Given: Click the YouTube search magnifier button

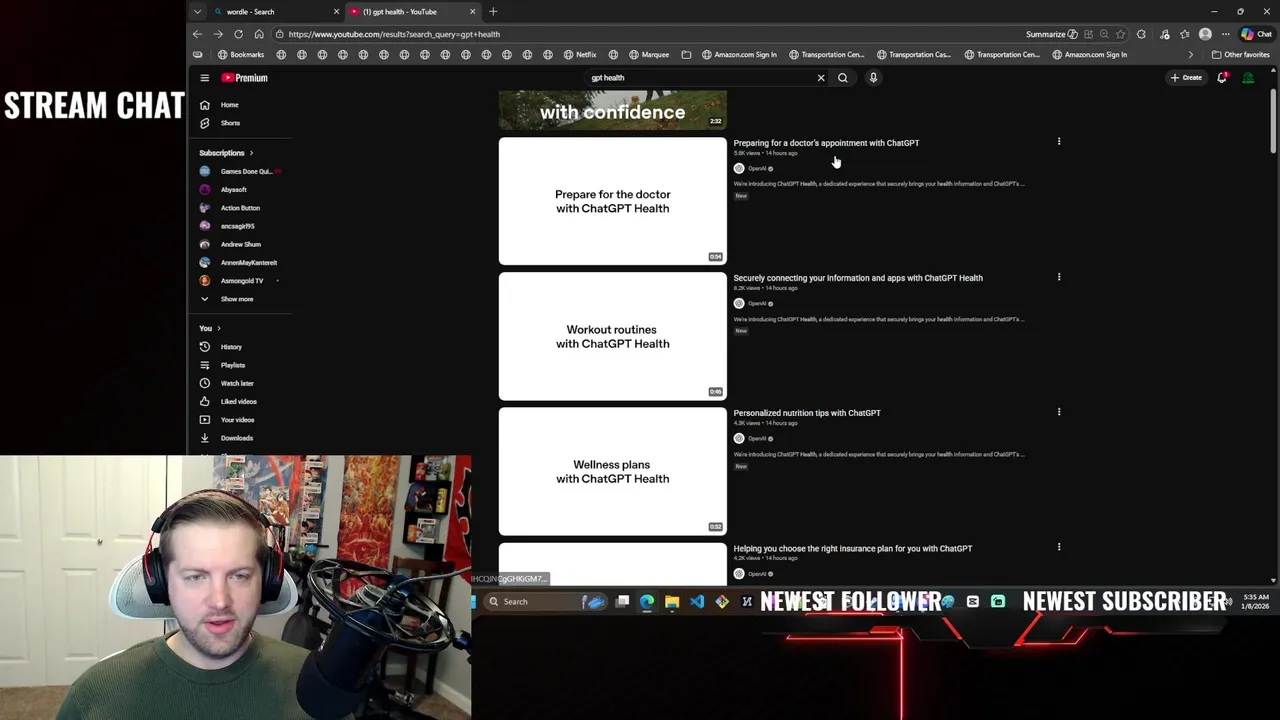Looking at the screenshot, I should point(843,78).
